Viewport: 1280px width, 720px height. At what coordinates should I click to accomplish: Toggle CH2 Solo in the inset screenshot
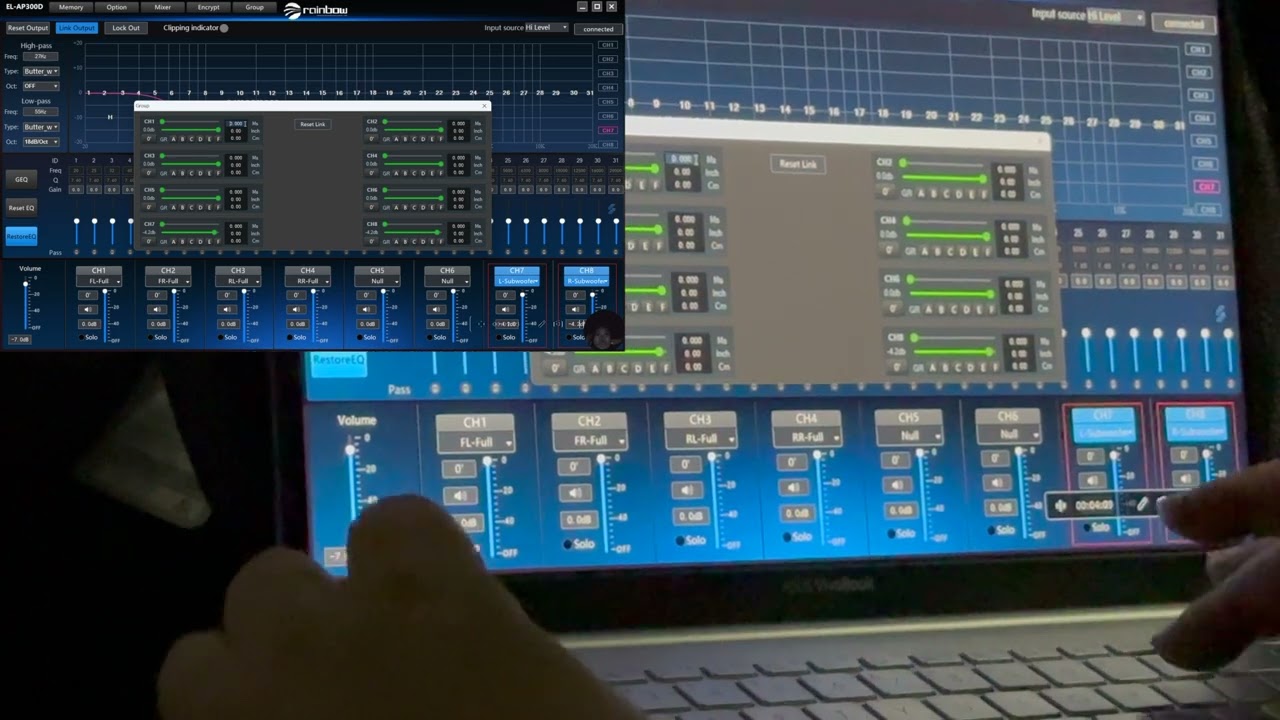157,337
